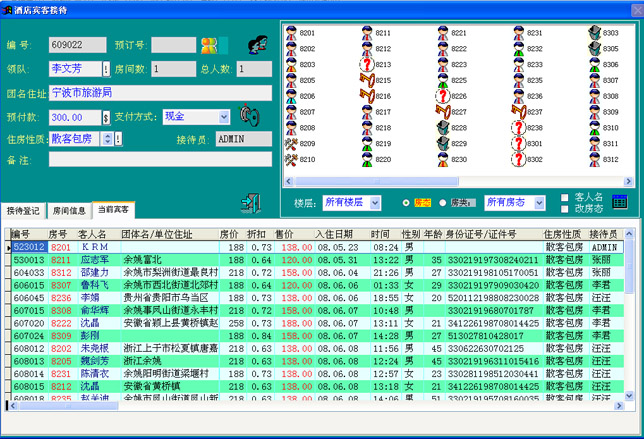Open the calendar grid icon
Screen dimensions: 644x439
(619, 202)
